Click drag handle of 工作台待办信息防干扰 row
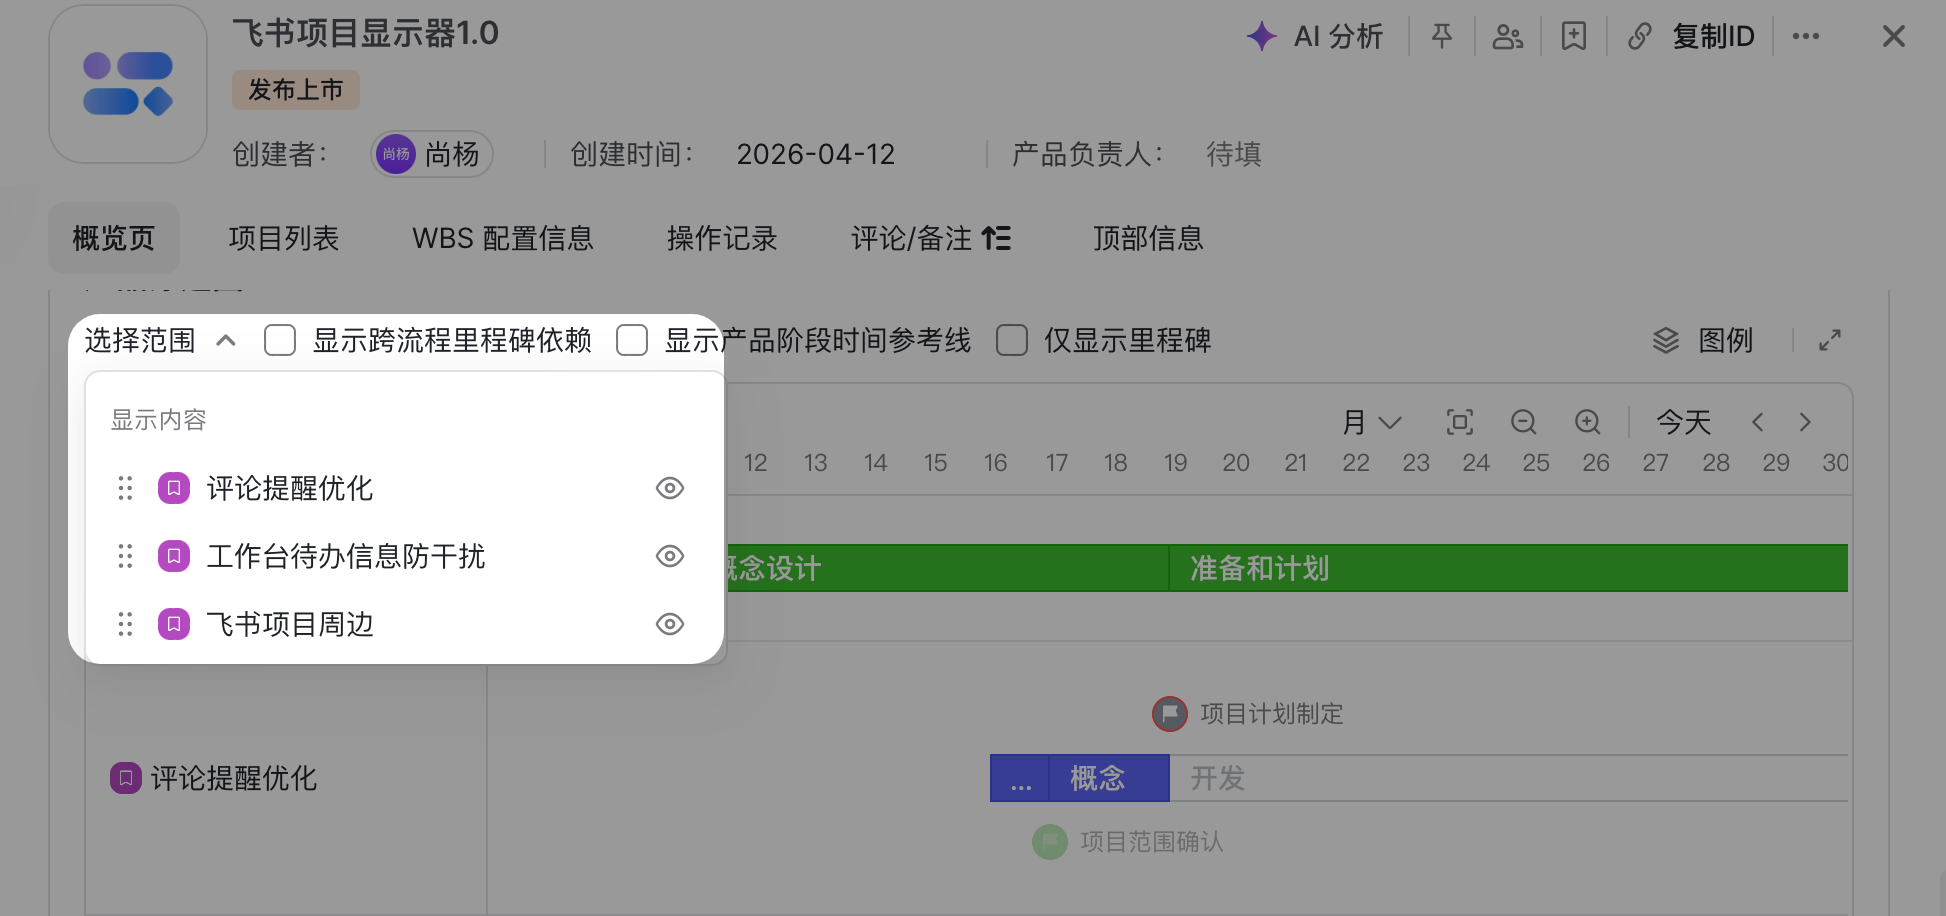Viewport: 1946px width, 916px height. coord(125,556)
